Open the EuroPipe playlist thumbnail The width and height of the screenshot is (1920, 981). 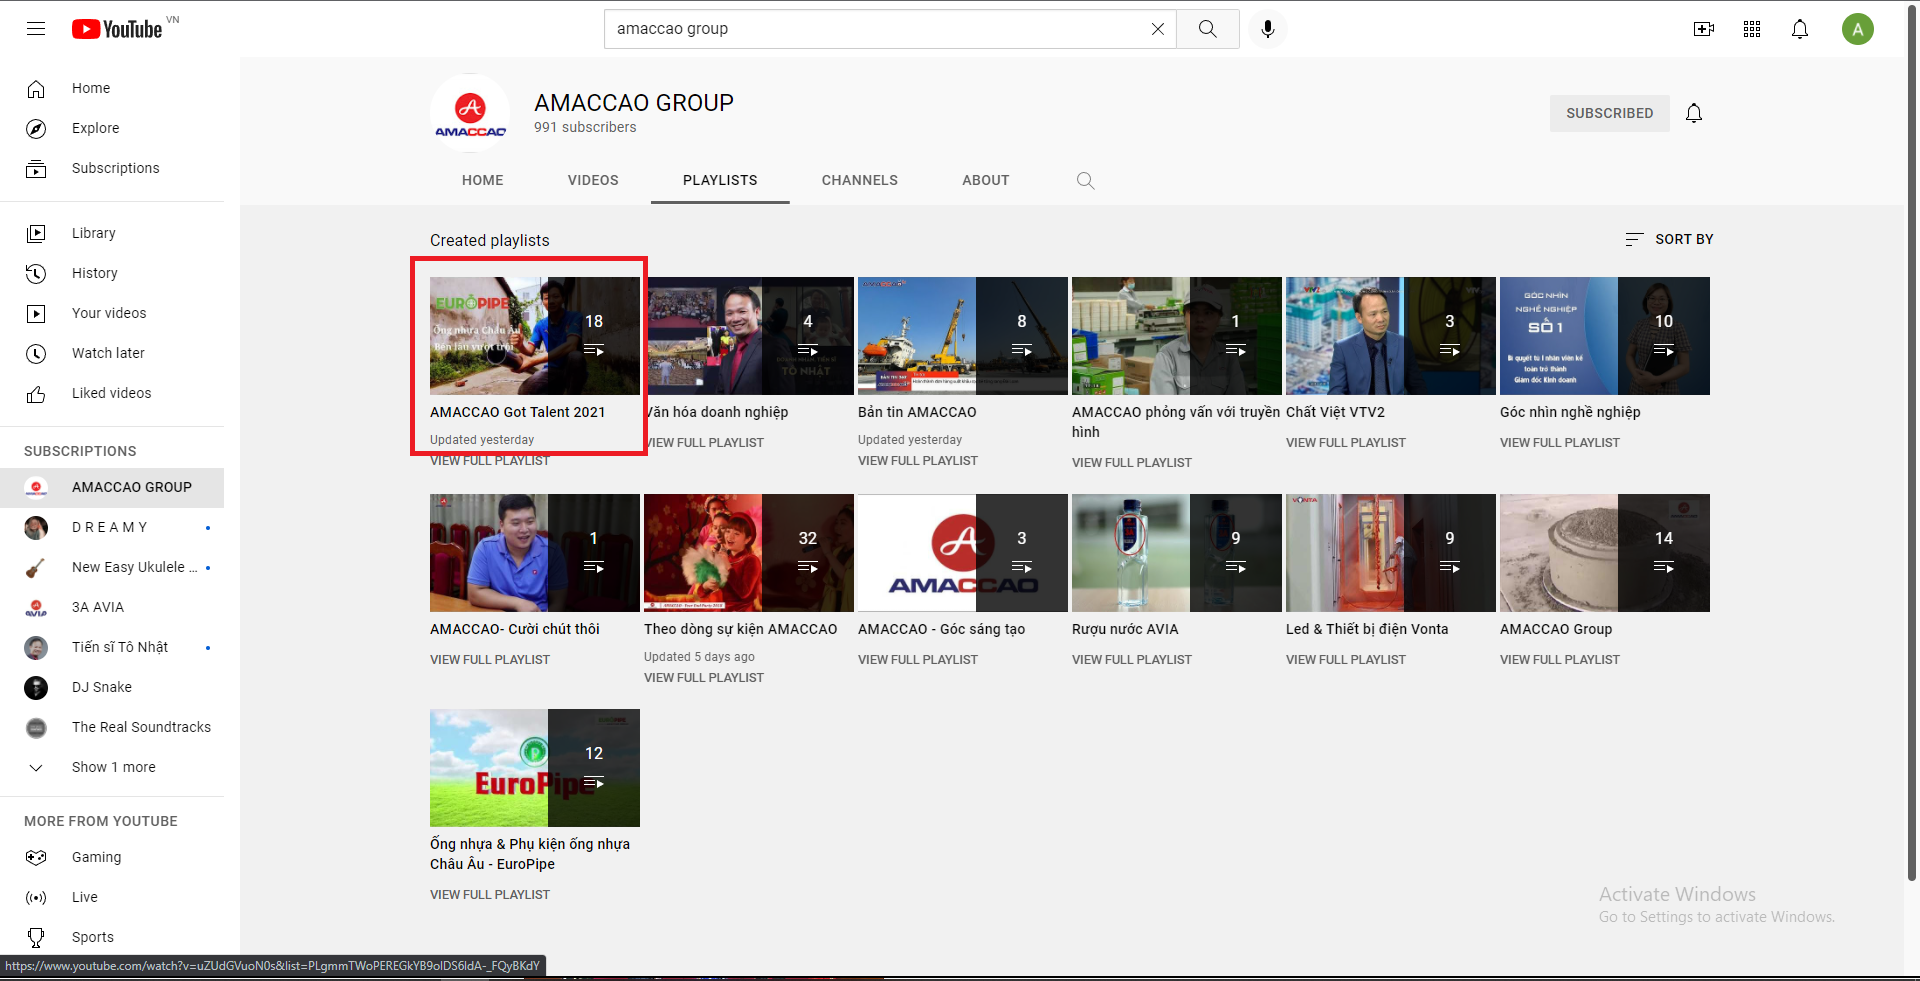[535, 768]
